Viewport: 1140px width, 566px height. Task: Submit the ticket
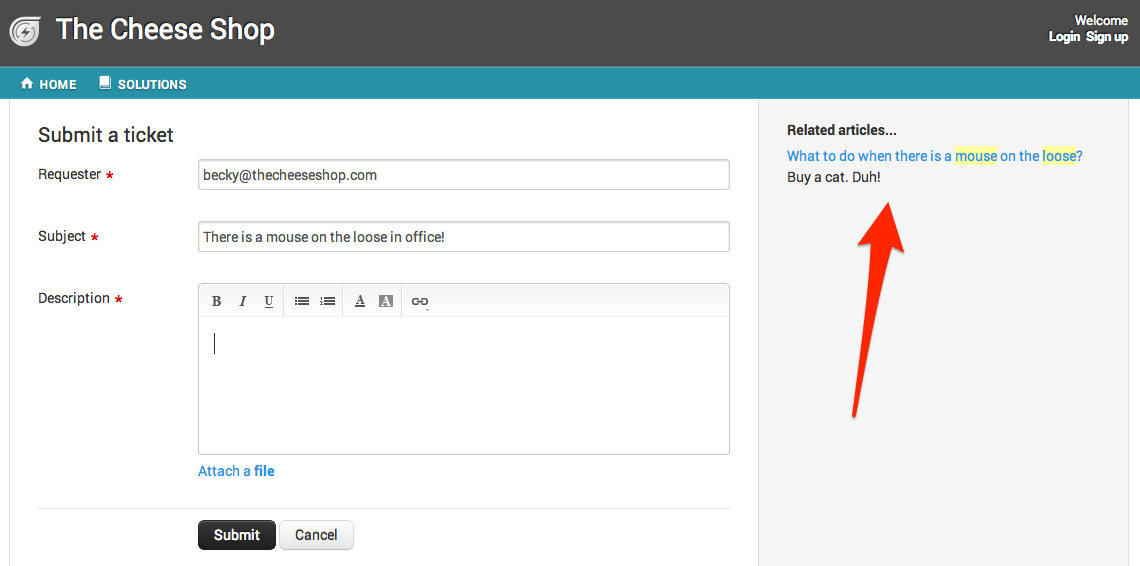click(236, 535)
